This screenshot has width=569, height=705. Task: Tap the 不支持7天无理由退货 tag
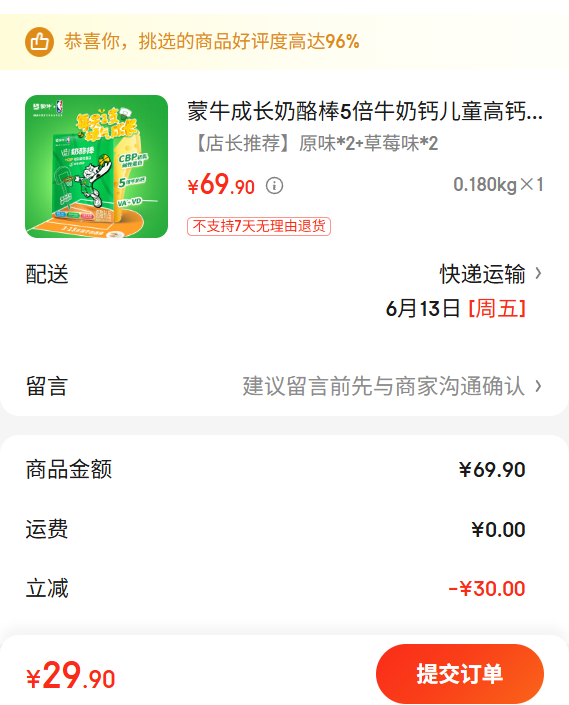259,226
